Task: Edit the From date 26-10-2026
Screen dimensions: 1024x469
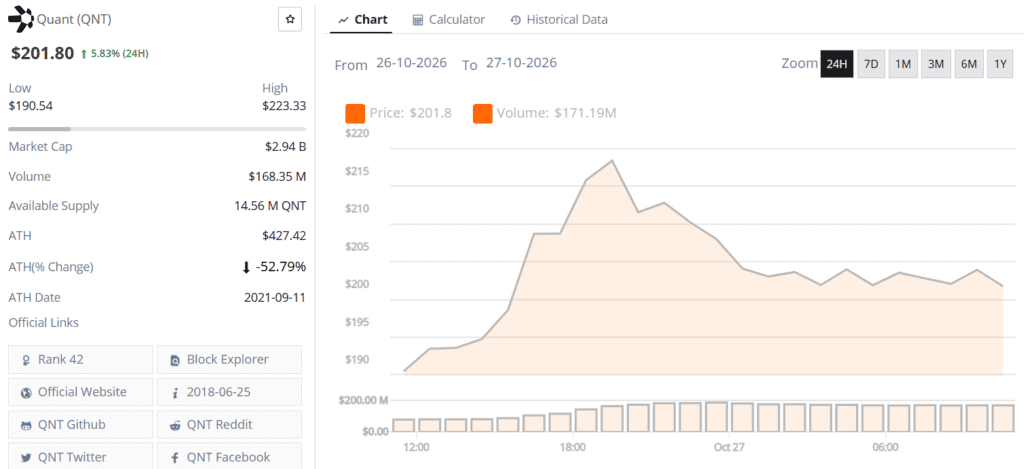Action: click(x=411, y=63)
